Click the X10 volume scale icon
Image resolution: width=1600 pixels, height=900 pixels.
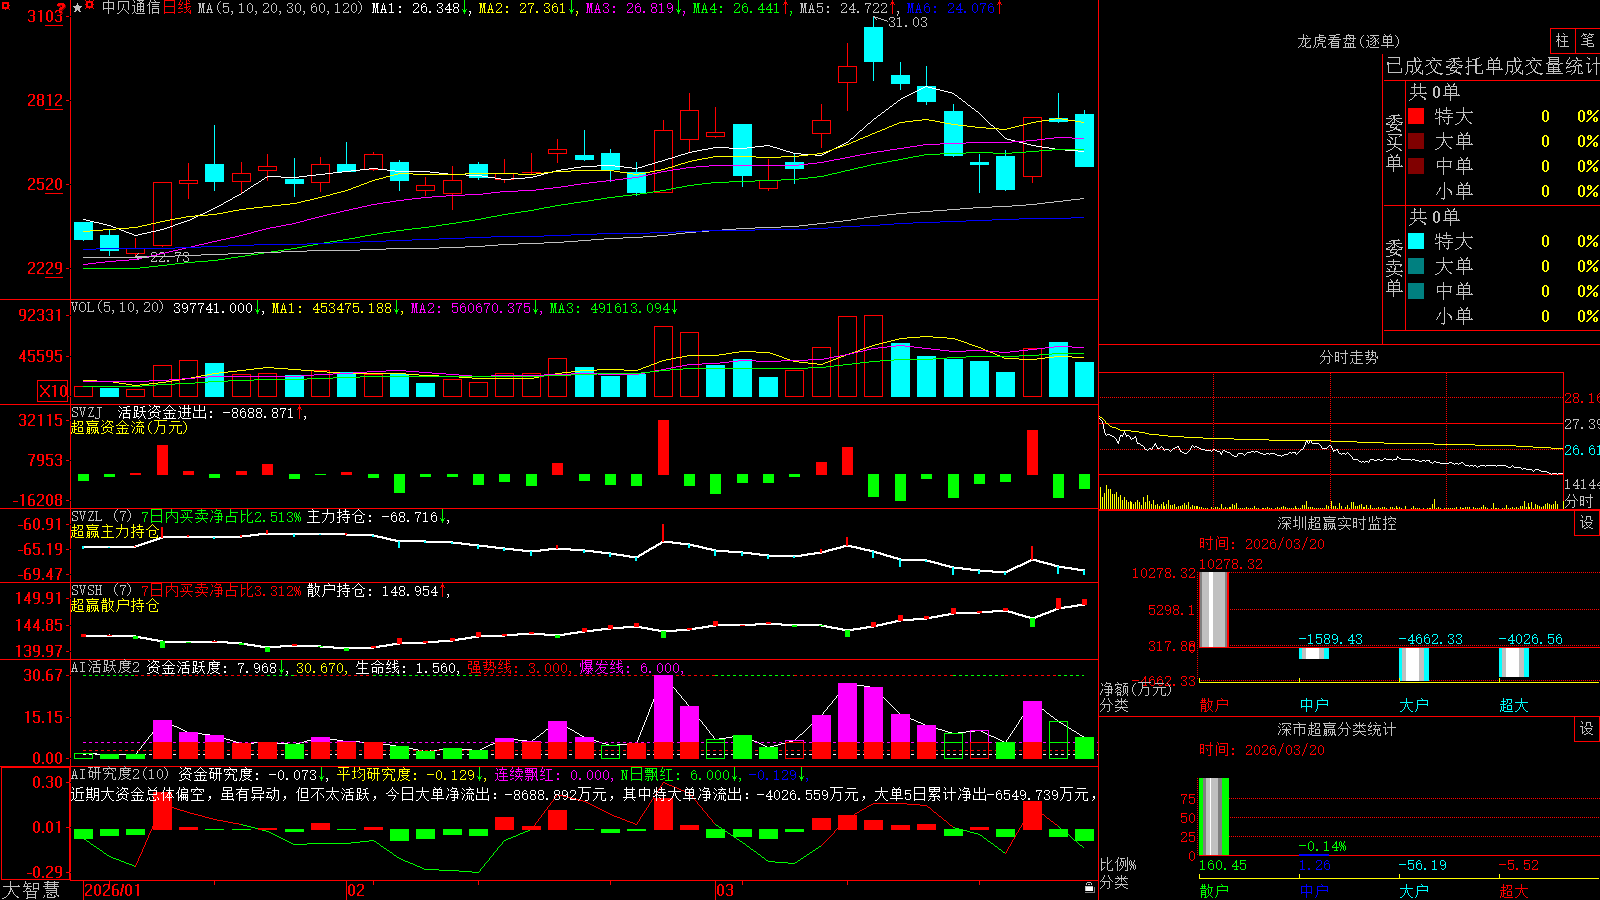(53, 391)
